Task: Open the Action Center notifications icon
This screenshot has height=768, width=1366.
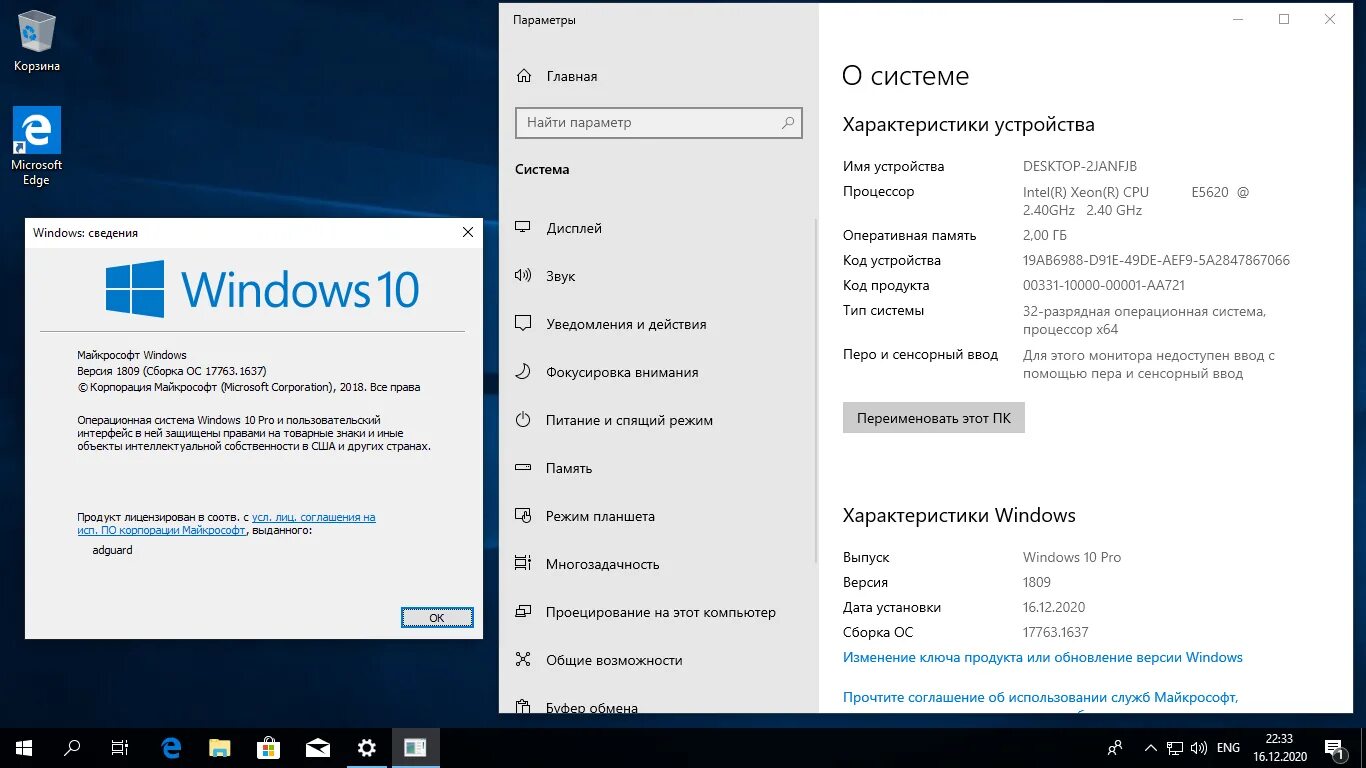Action: click(x=1334, y=748)
